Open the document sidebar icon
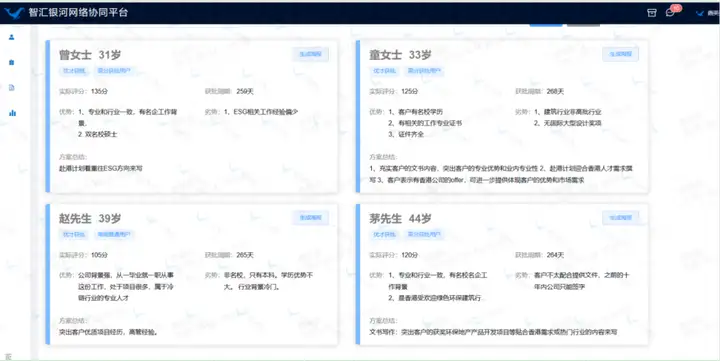The image size is (720, 361). tap(11, 88)
